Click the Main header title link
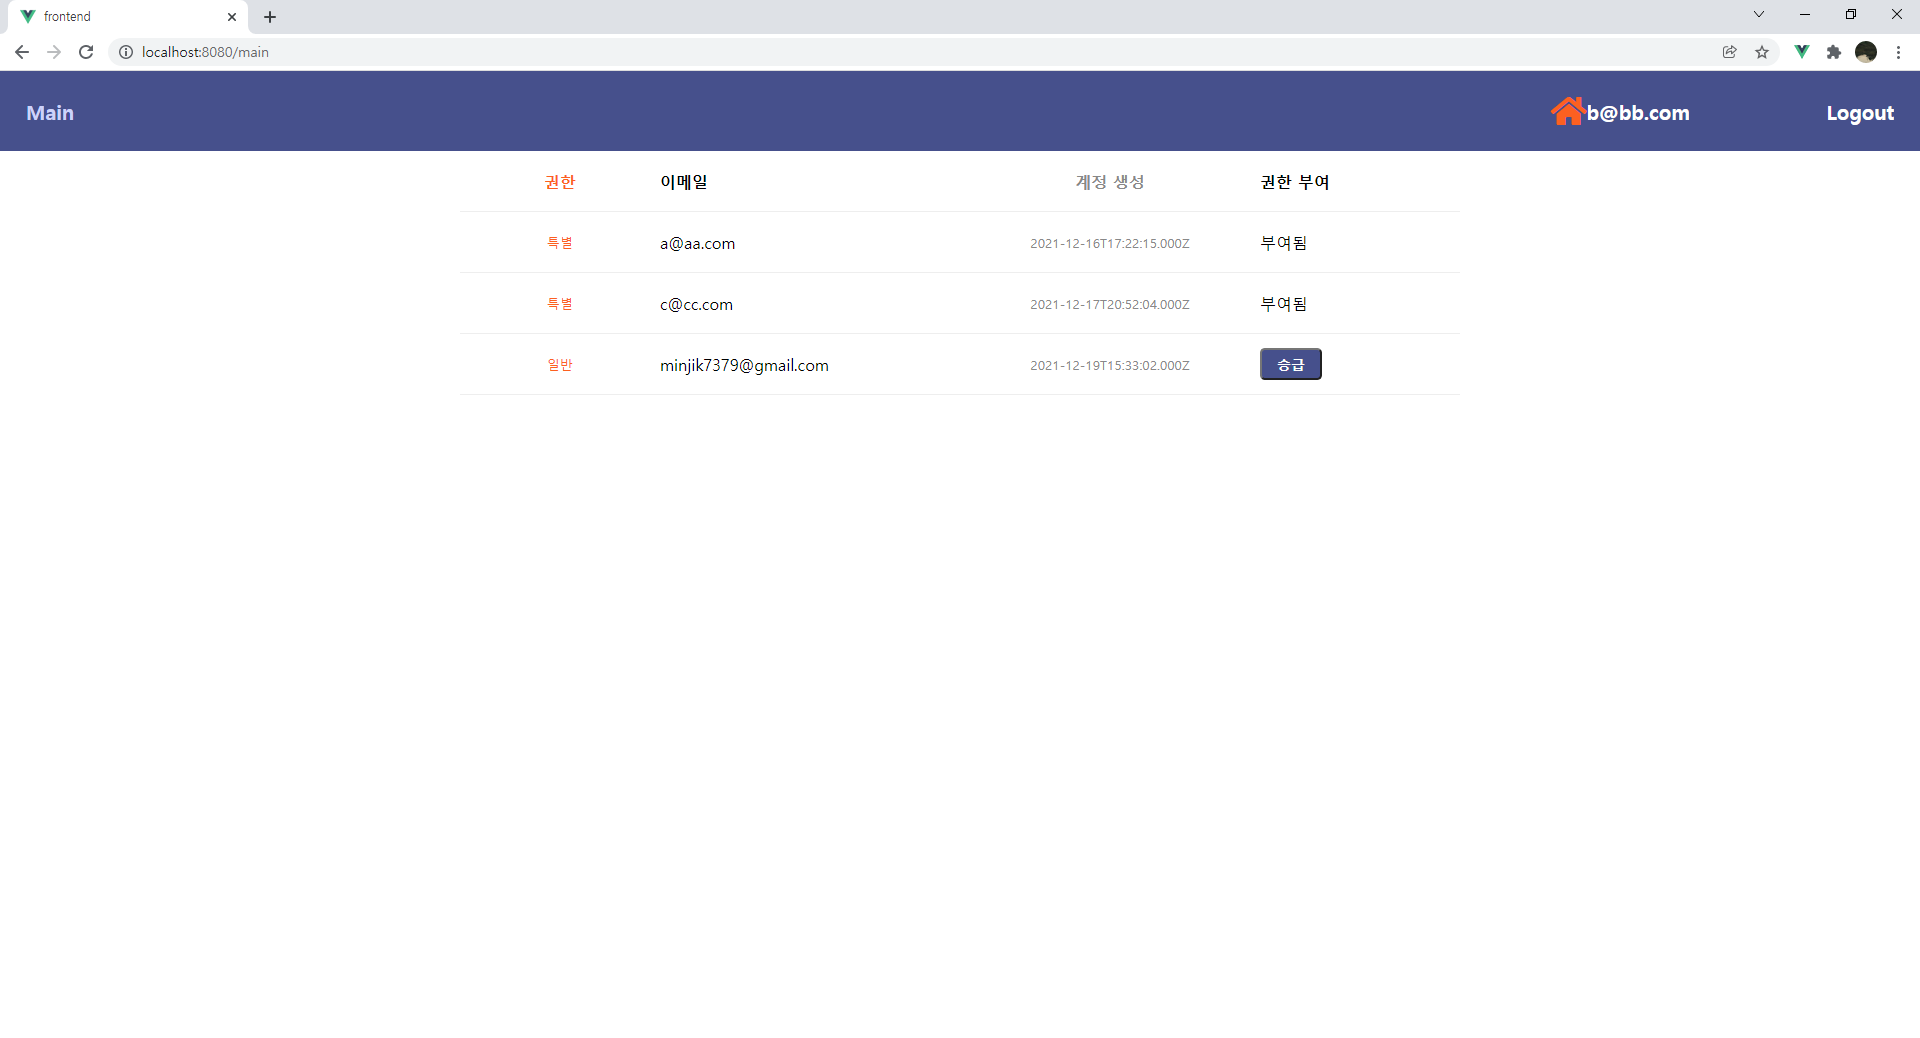1920x1038 pixels. pos(49,113)
